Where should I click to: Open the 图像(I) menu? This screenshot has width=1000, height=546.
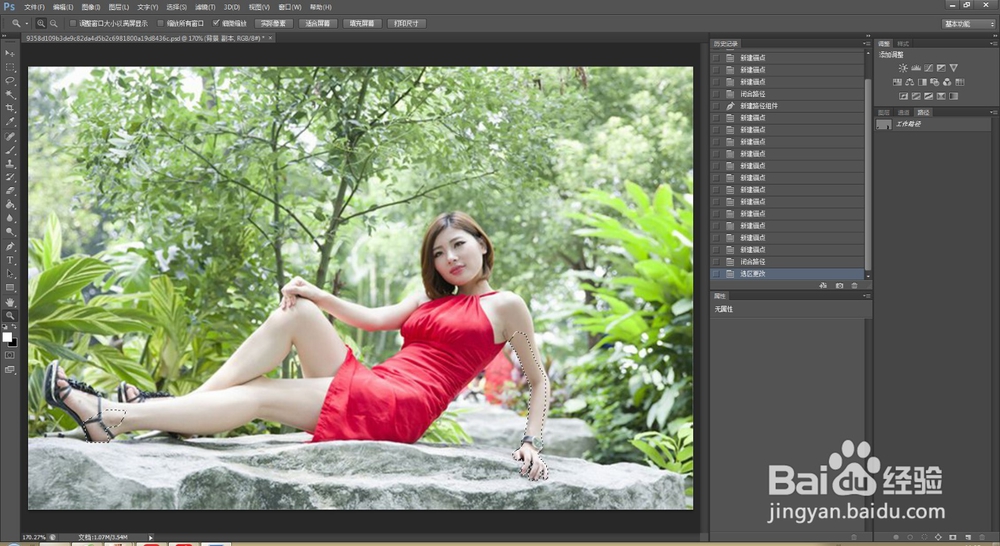(91, 7)
